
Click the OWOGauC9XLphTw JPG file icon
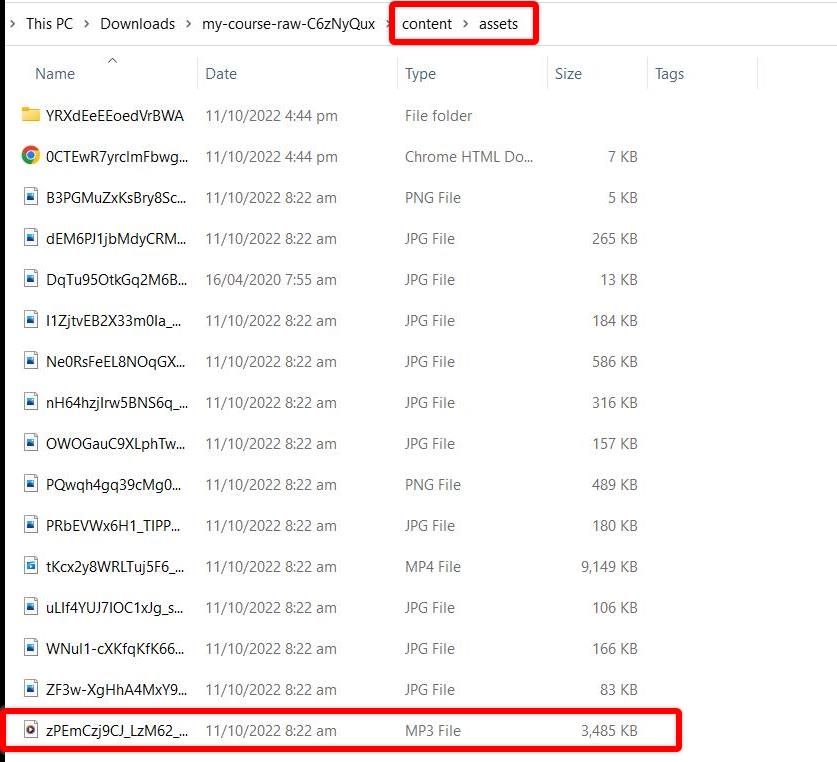pyautogui.click(x=31, y=443)
